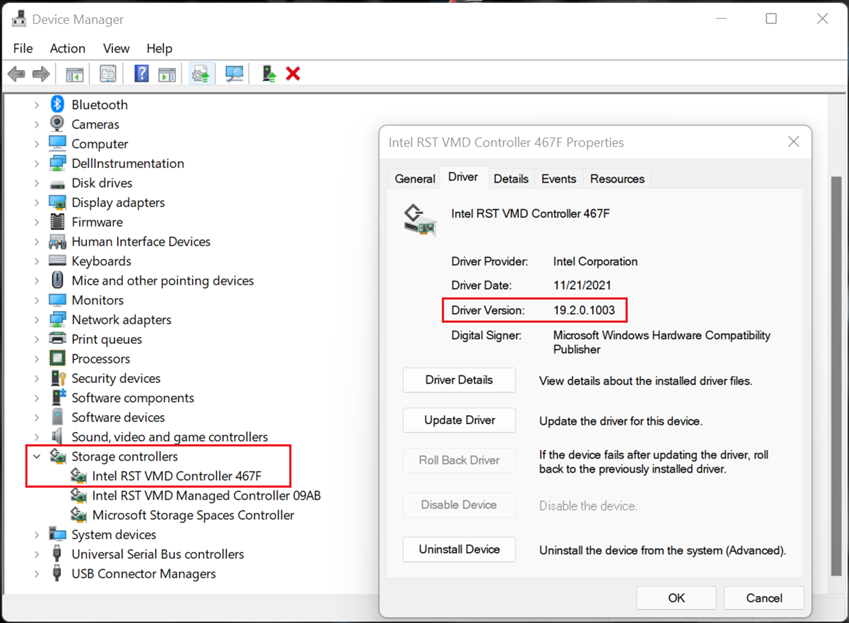Switch to the Details tab
849x623 pixels.
point(511,178)
